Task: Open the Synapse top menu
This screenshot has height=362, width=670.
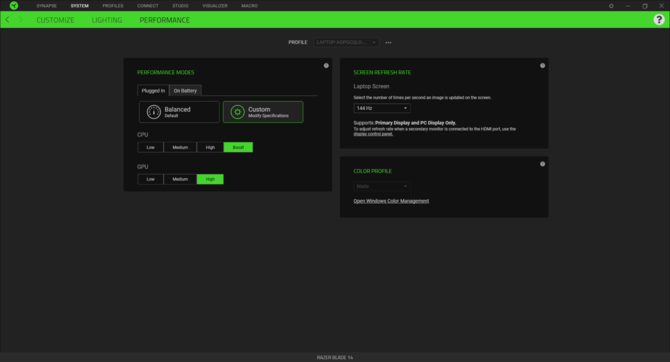Action: point(47,6)
